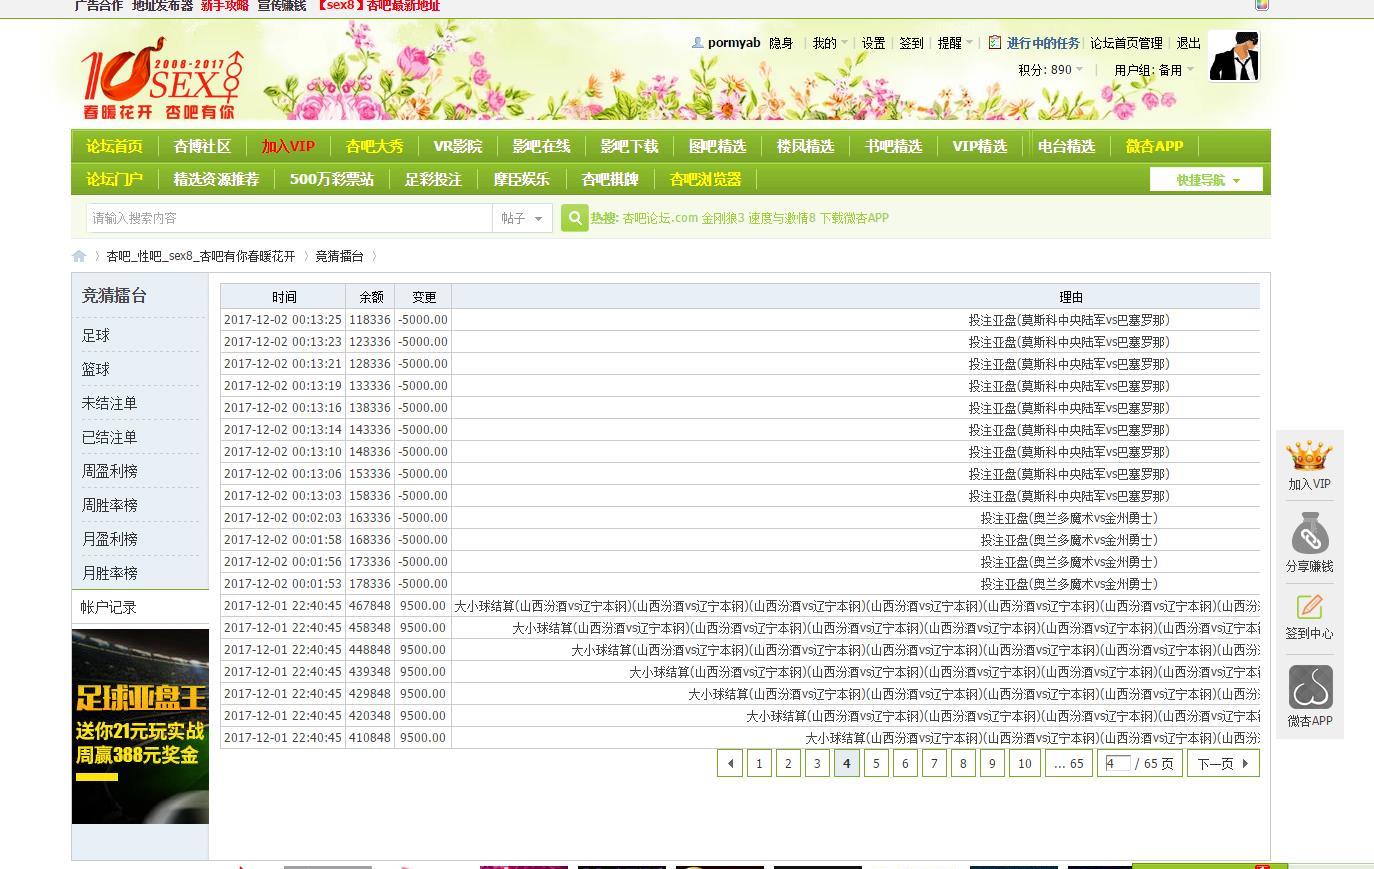Select 微杏APP in the green navigation bar
The height and width of the screenshot is (869, 1374).
(1154, 146)
